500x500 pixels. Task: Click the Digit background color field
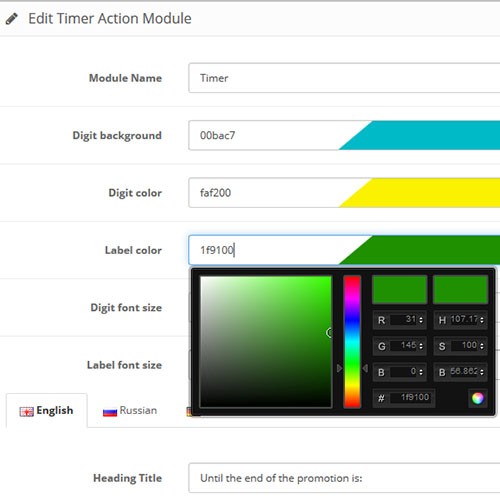[344, 135]
